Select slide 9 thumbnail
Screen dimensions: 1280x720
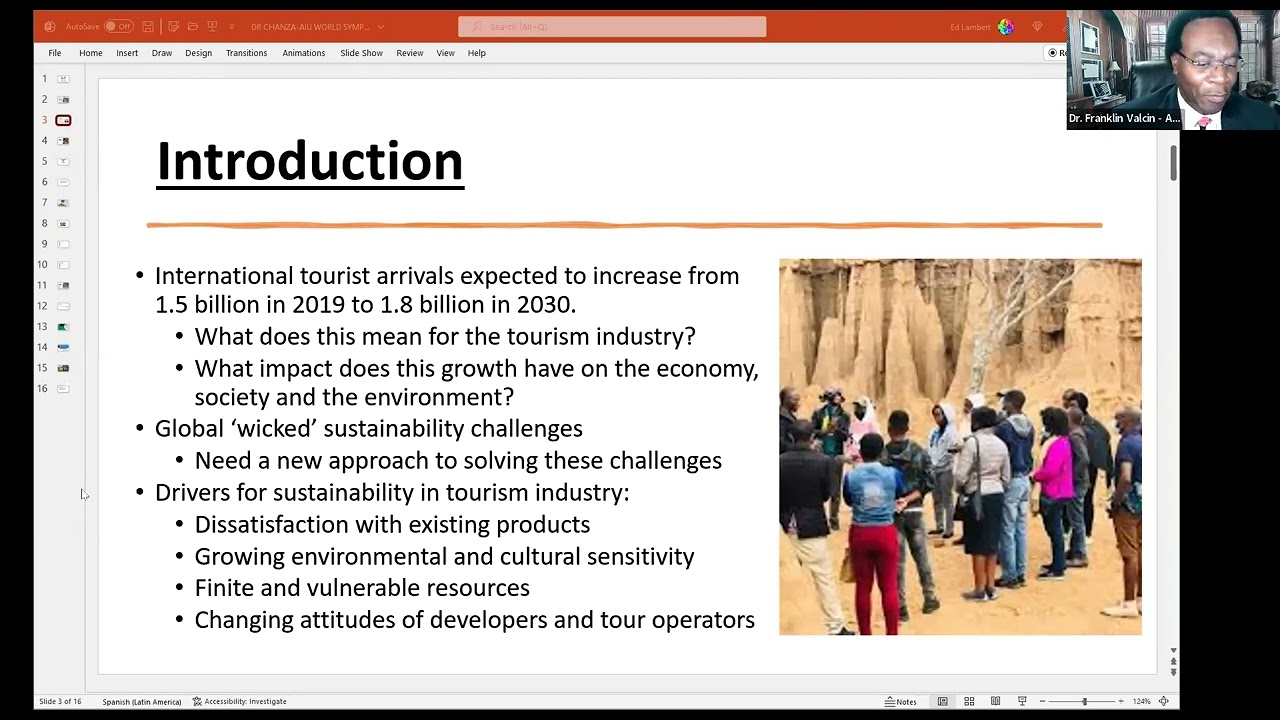(x=63, y=244)
